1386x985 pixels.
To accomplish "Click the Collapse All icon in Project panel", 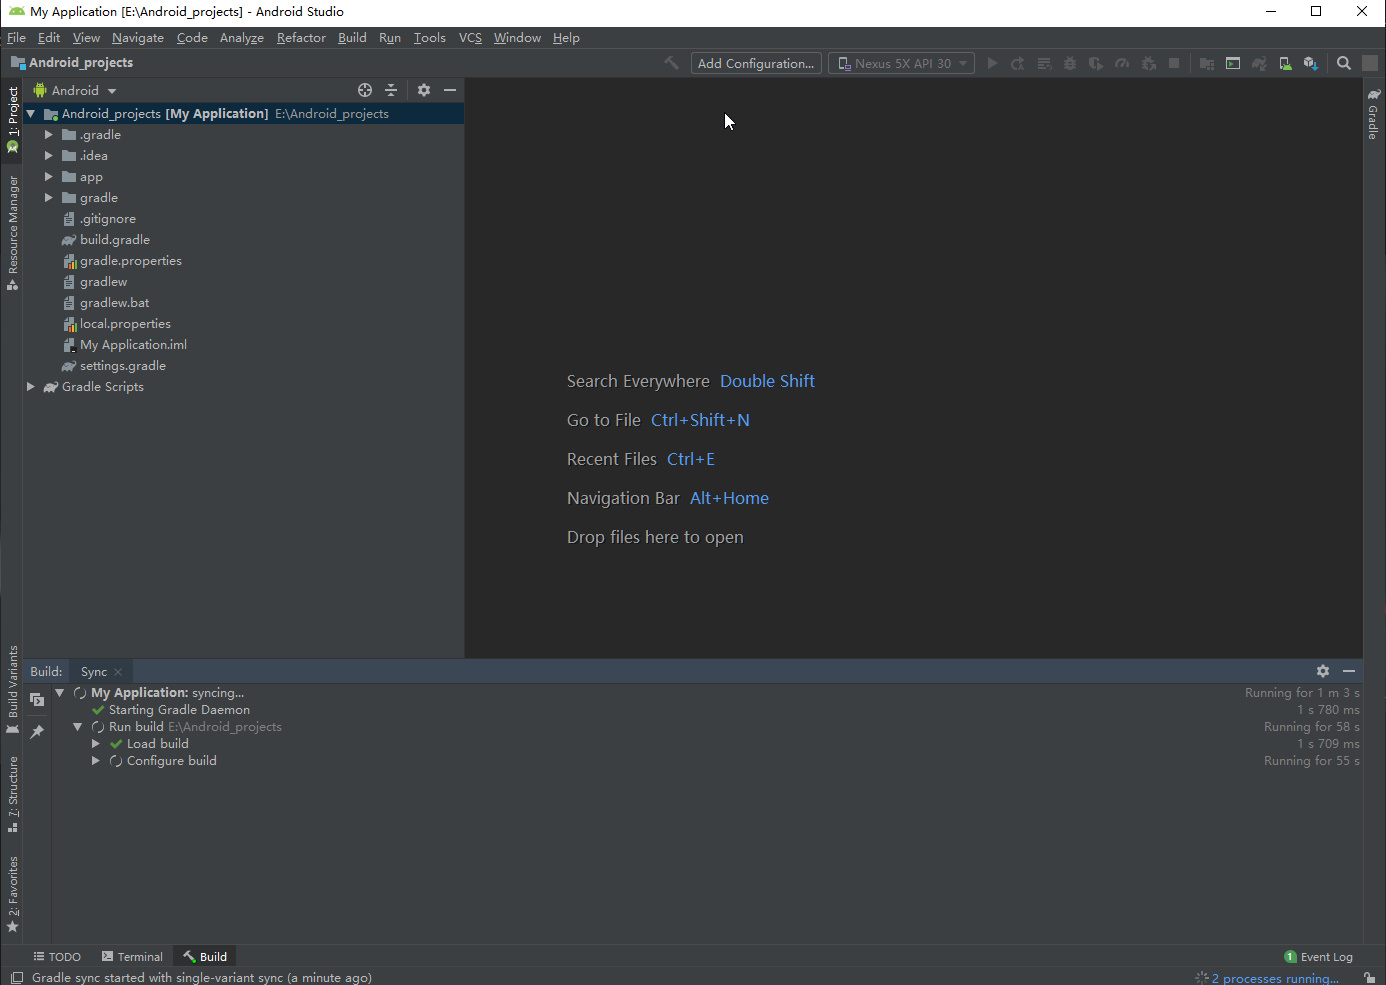I will click(x=391, y=90).
